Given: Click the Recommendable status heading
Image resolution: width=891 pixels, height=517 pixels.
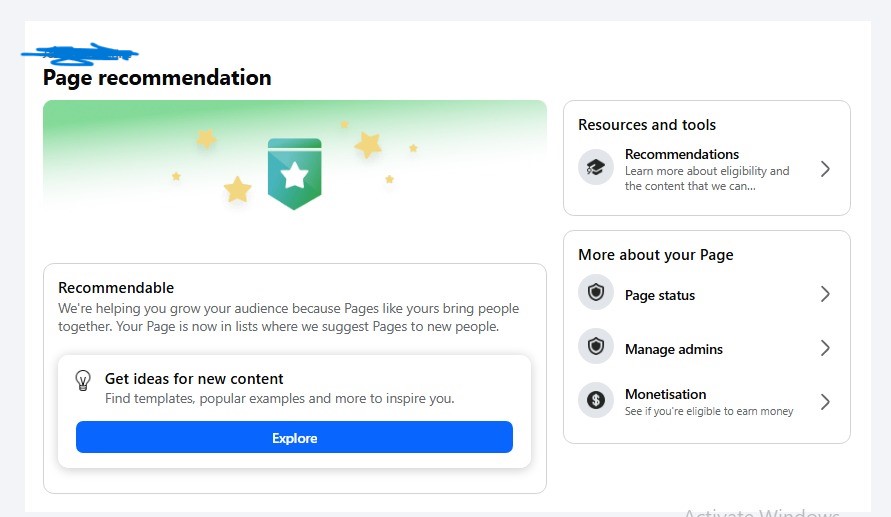Looking at the screenshot, I should (116, 288).
